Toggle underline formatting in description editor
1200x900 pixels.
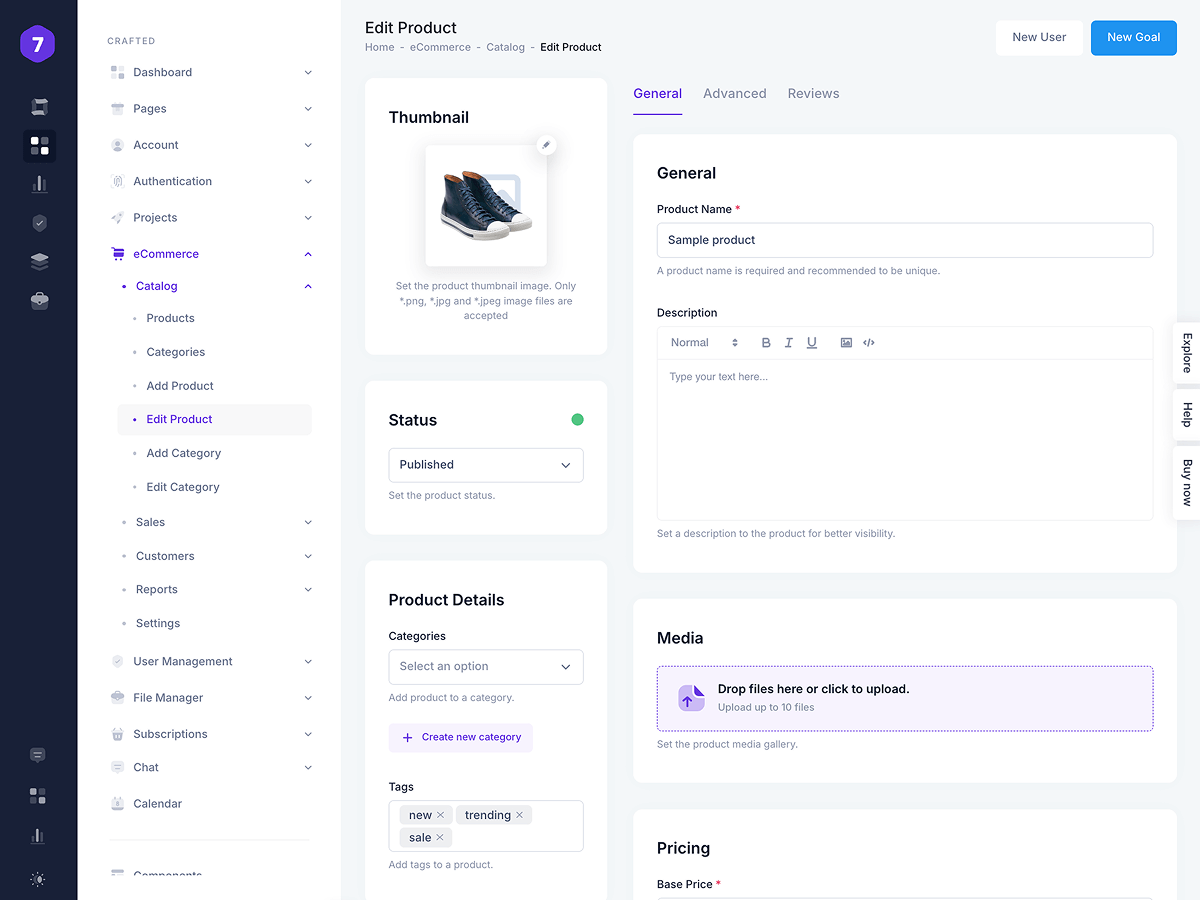(811, 343)
